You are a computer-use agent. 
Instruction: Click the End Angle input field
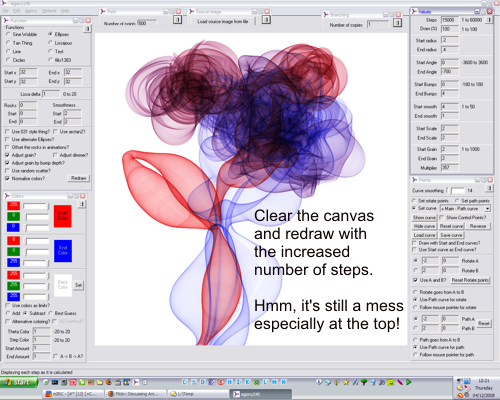(x=450, y=72)
